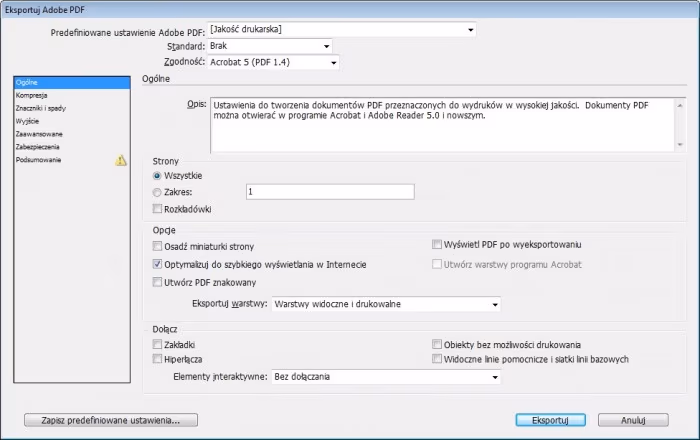Click the Eksportuj button
Viewport: 700px width, 440px height.
(x=550, y=420)
